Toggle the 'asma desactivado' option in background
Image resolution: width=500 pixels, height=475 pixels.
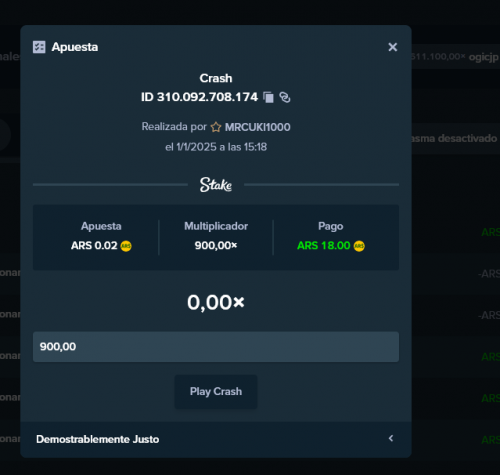[454, 138]
